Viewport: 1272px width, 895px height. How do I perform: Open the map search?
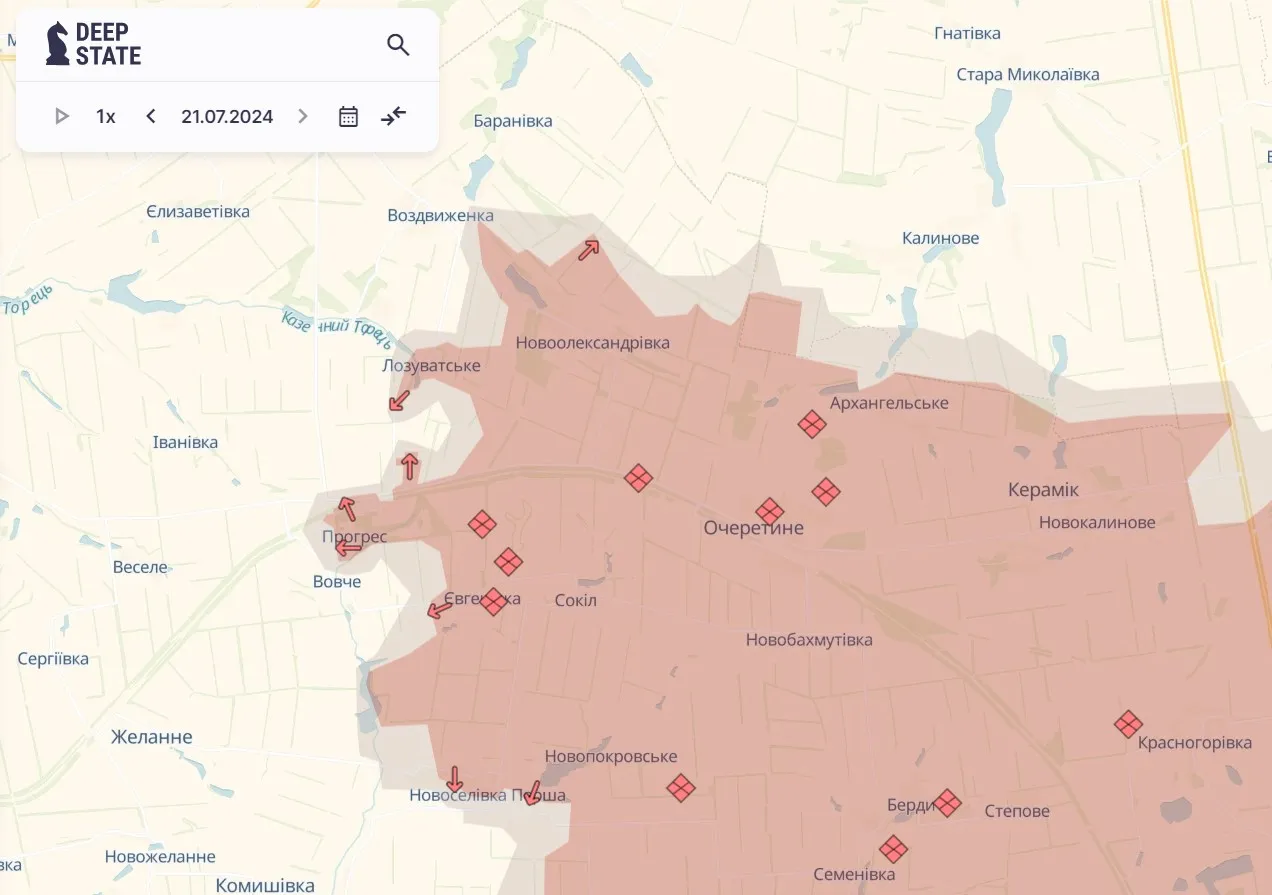[x=398, y=45]
